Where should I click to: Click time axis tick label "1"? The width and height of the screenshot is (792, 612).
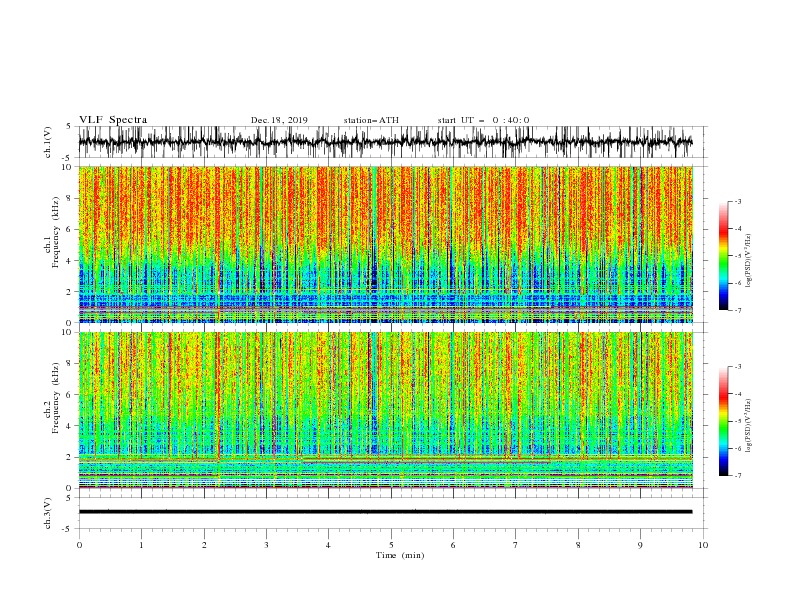coord(141,545)
